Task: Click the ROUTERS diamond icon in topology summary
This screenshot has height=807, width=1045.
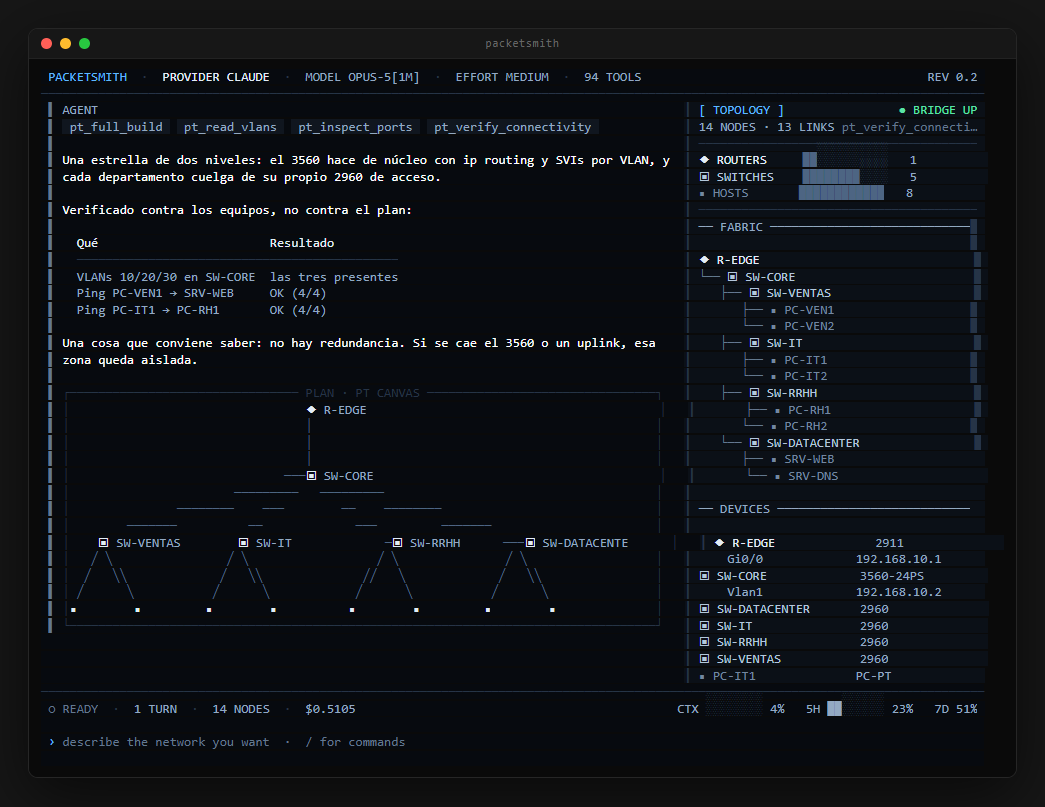Action: pyautogui.click(x=704, y=160)
